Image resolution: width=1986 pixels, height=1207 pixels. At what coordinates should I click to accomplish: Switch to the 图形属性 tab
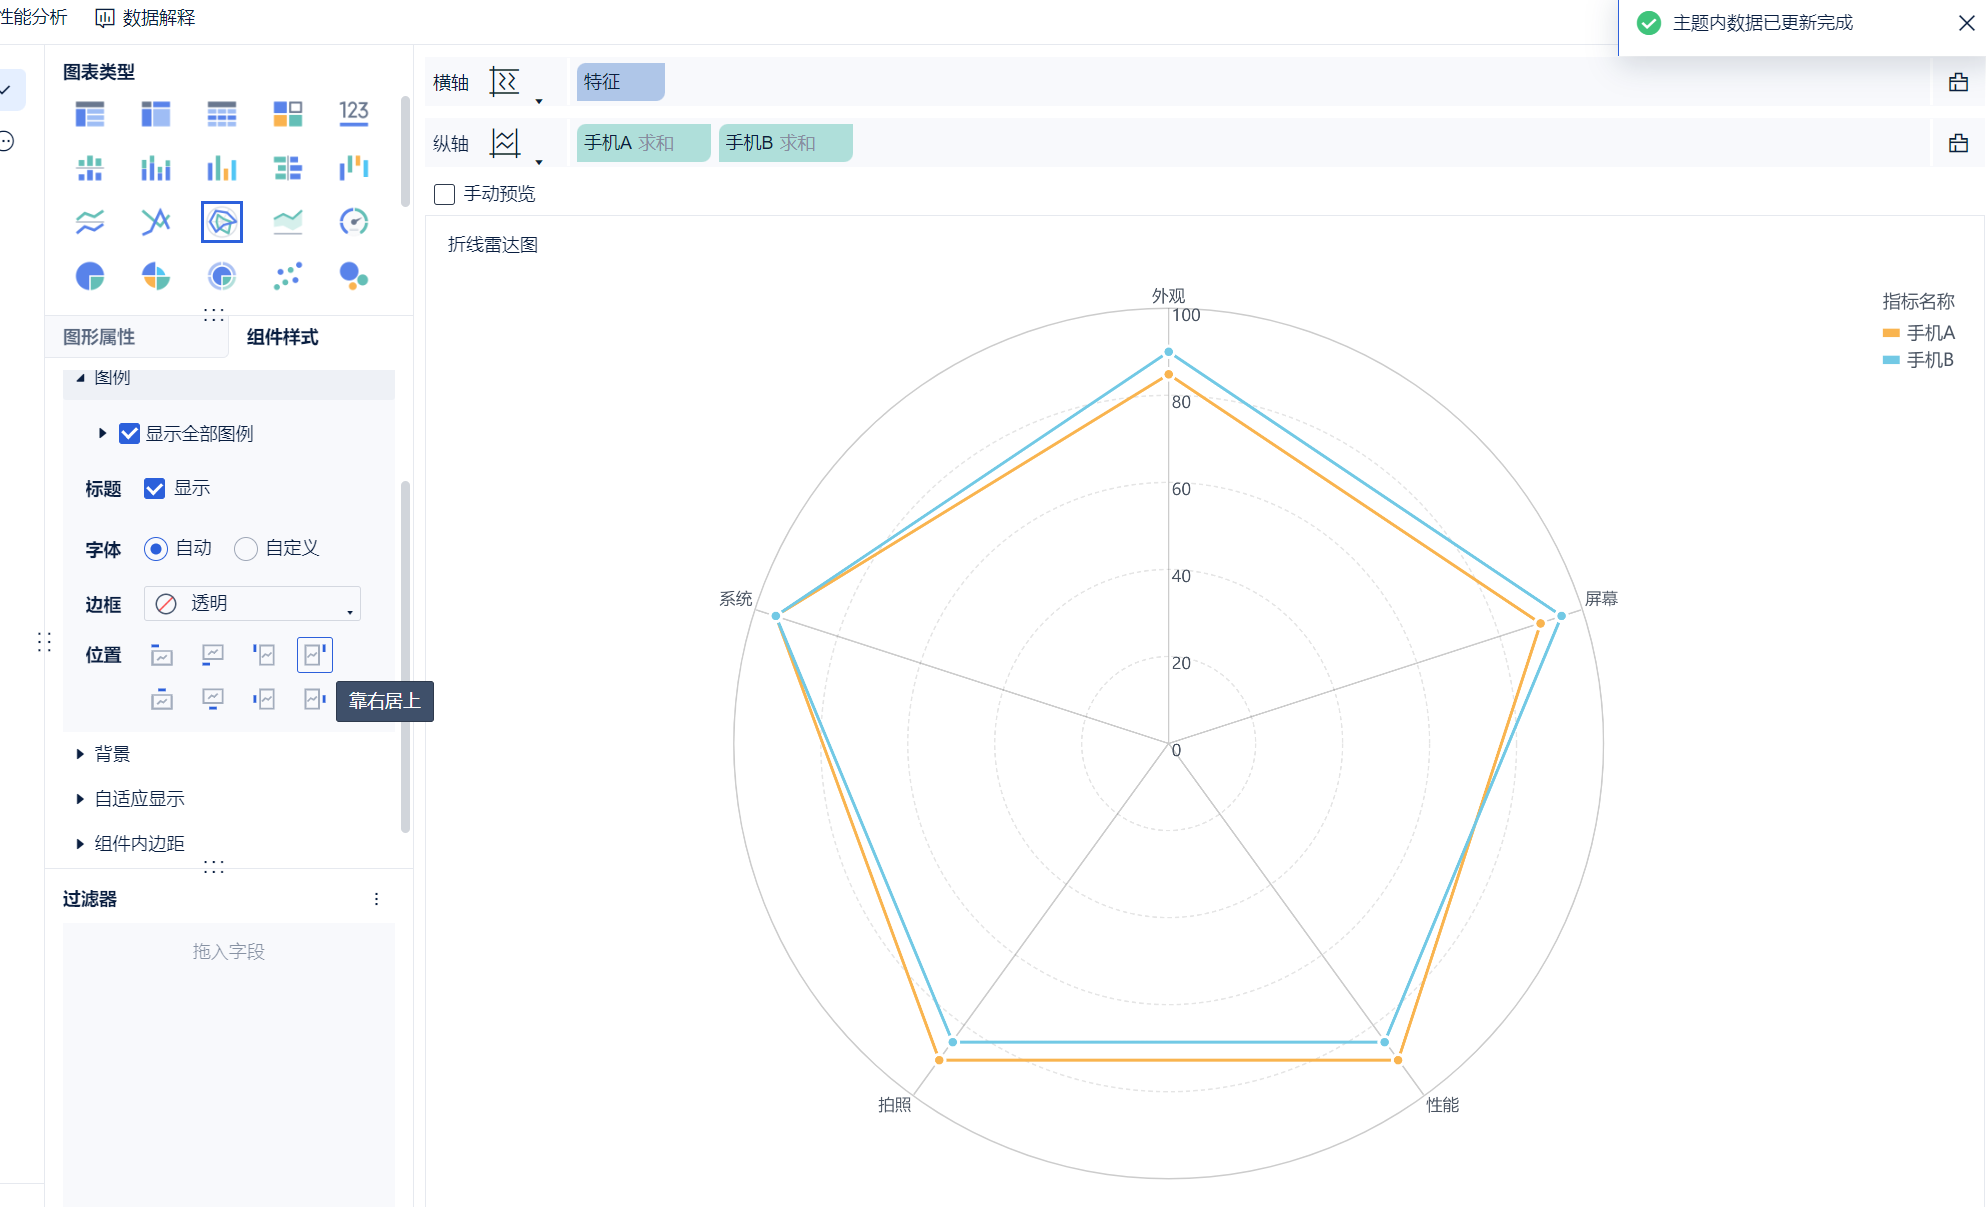pos(99,337)
